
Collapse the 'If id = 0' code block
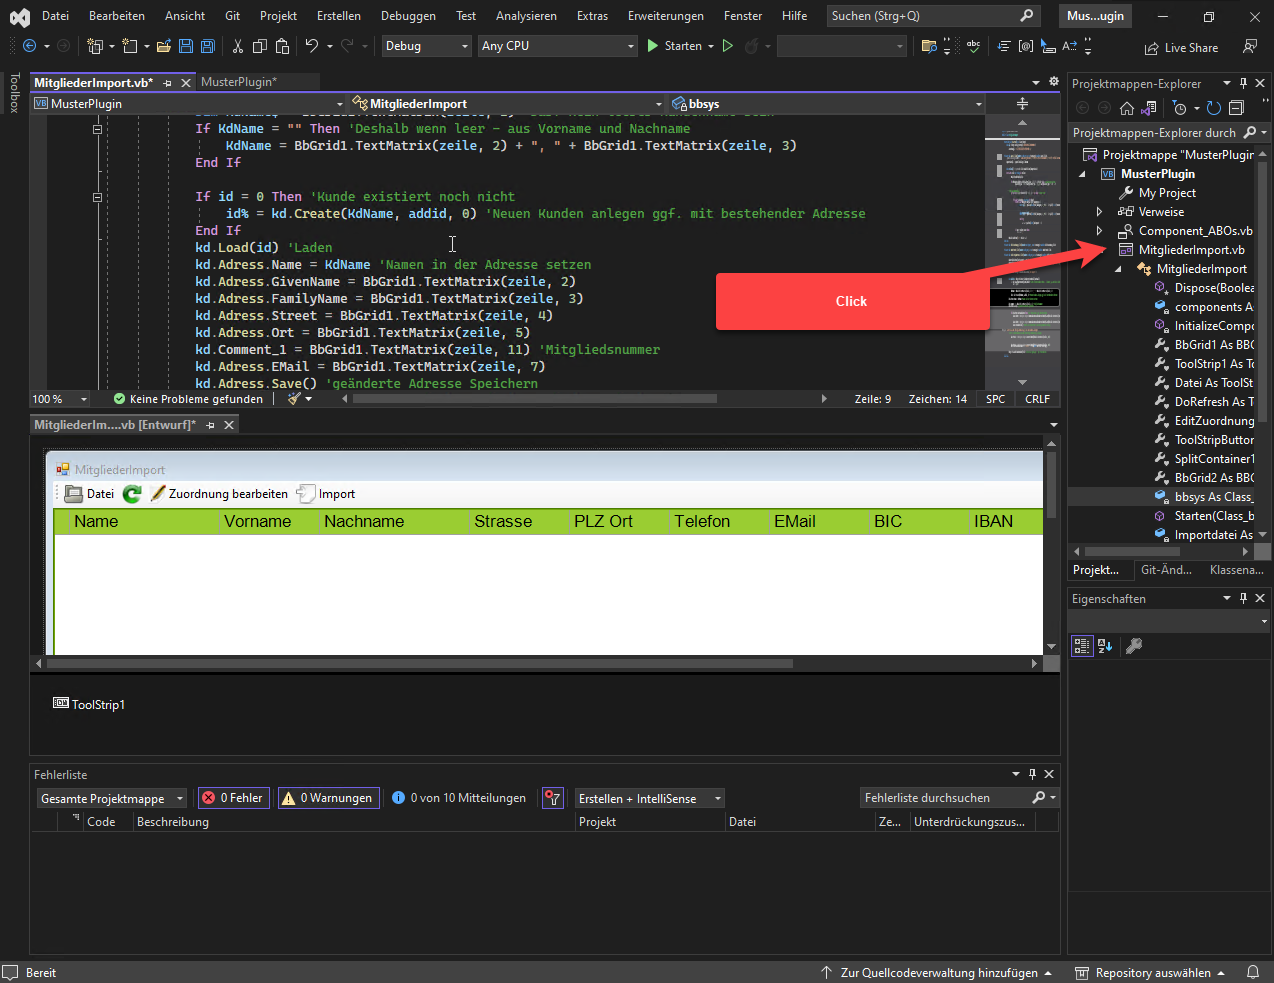click(x=97, y=197)
